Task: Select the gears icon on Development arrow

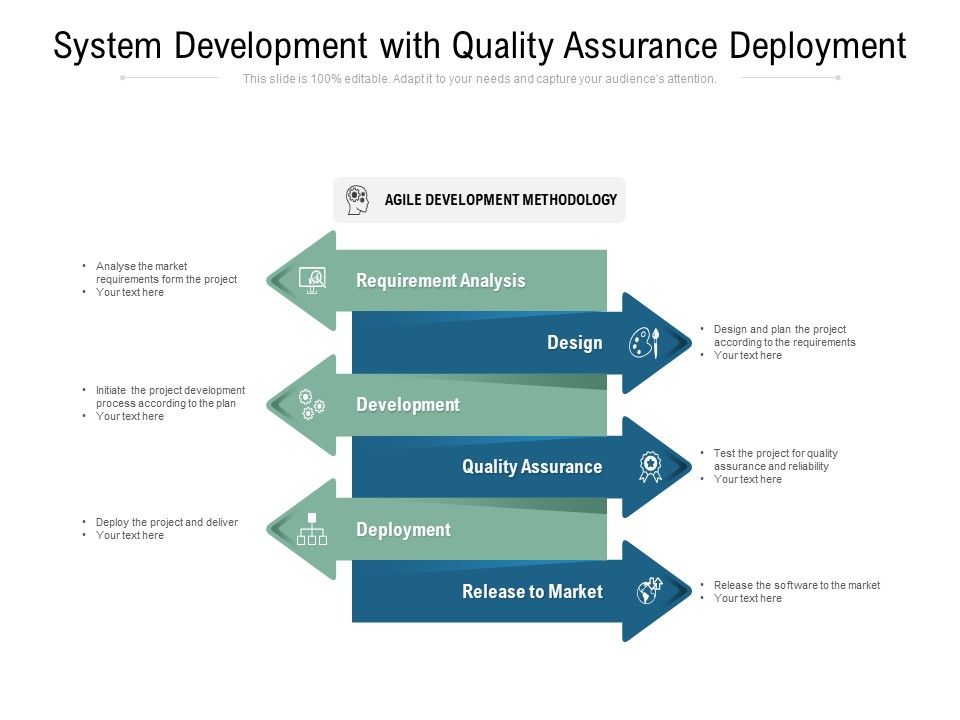Action: pos(312,405)
